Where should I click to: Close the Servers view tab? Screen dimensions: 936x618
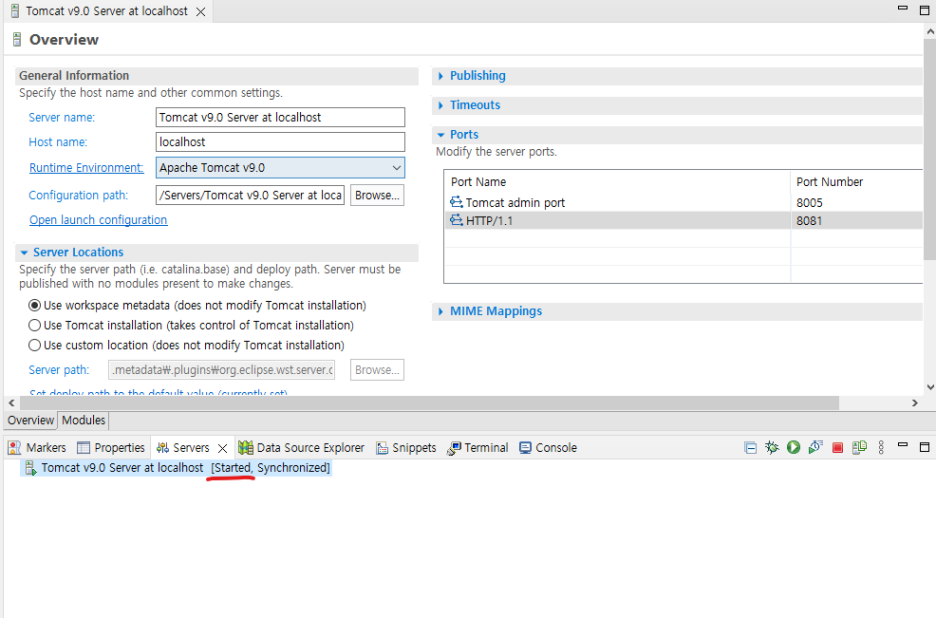click(x=222, y=448)
